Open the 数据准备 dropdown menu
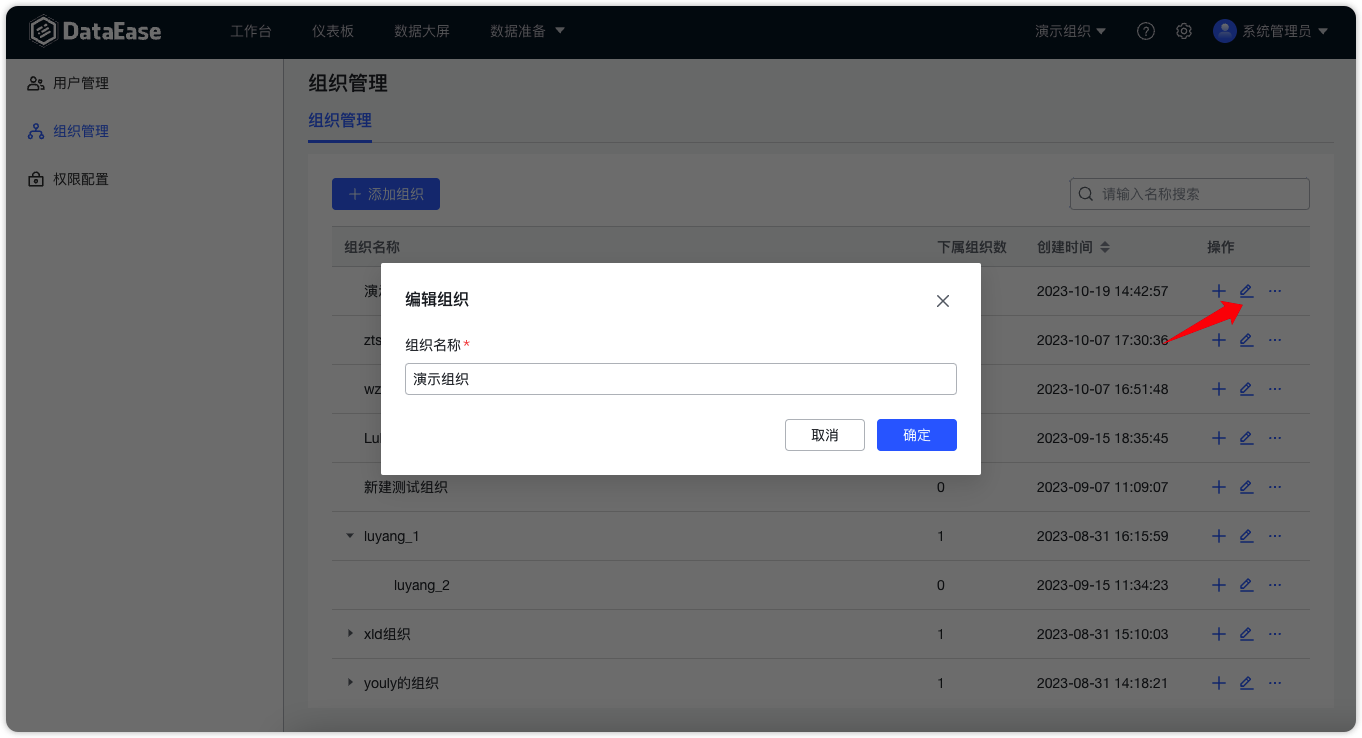 (x=528, y=31)
